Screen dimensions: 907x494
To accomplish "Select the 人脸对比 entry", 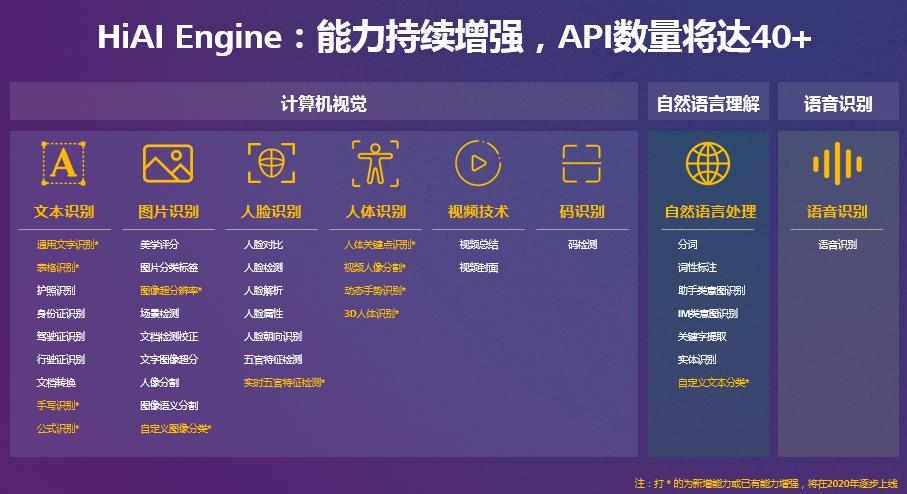I will tap(264, 245).
